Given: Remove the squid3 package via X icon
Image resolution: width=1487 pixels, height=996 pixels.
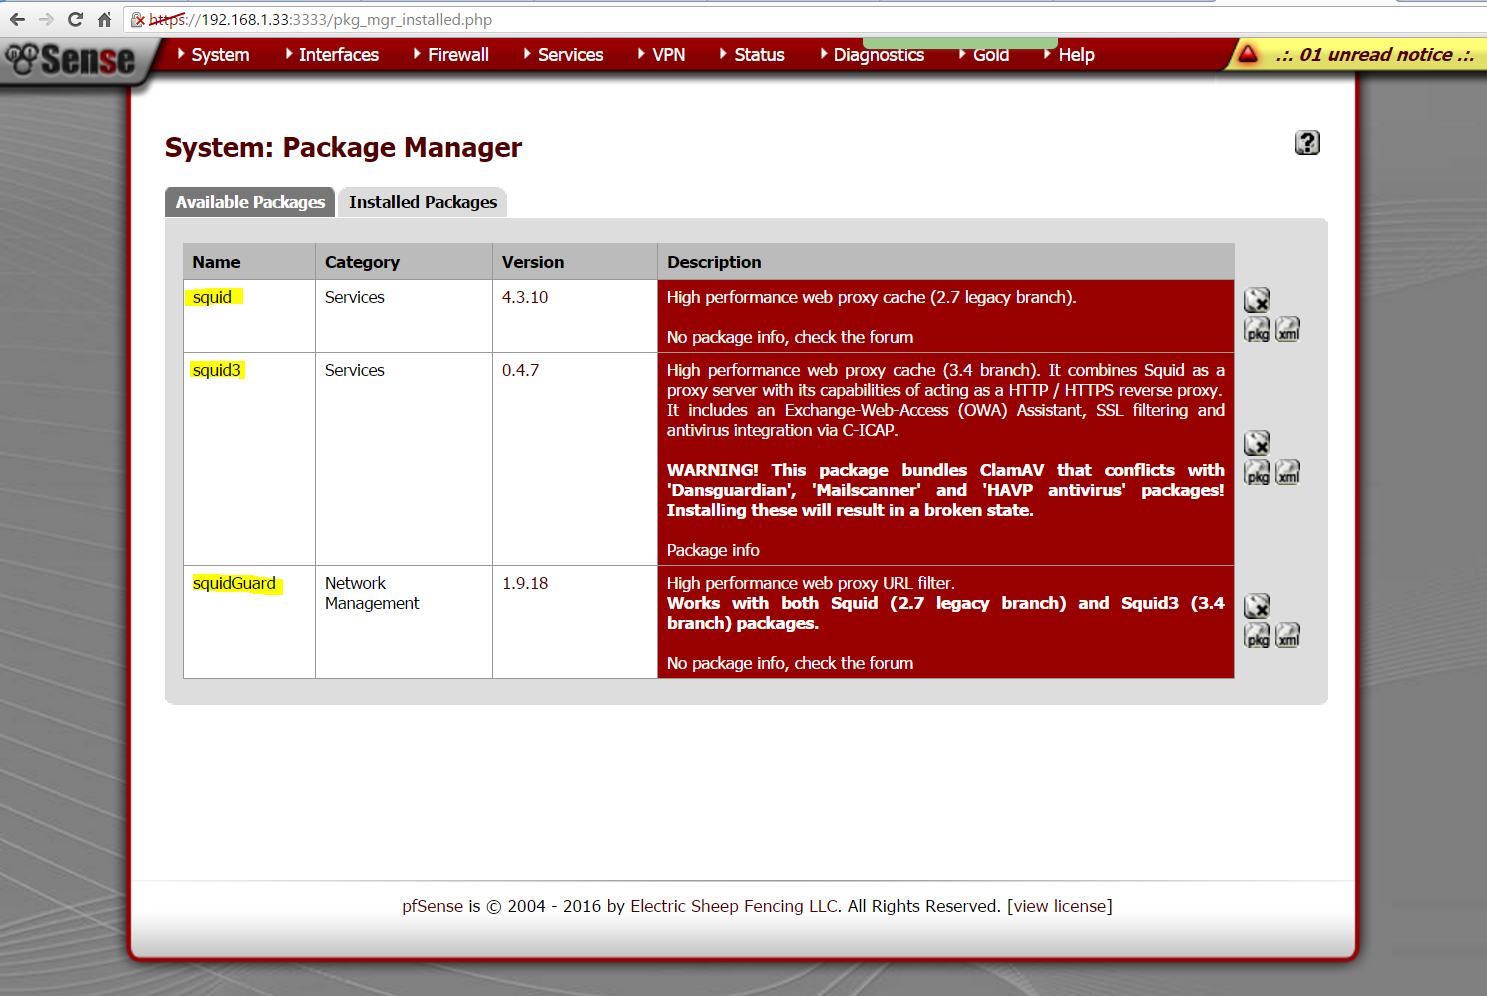Looking at the screenshot, I should 1257,443.
